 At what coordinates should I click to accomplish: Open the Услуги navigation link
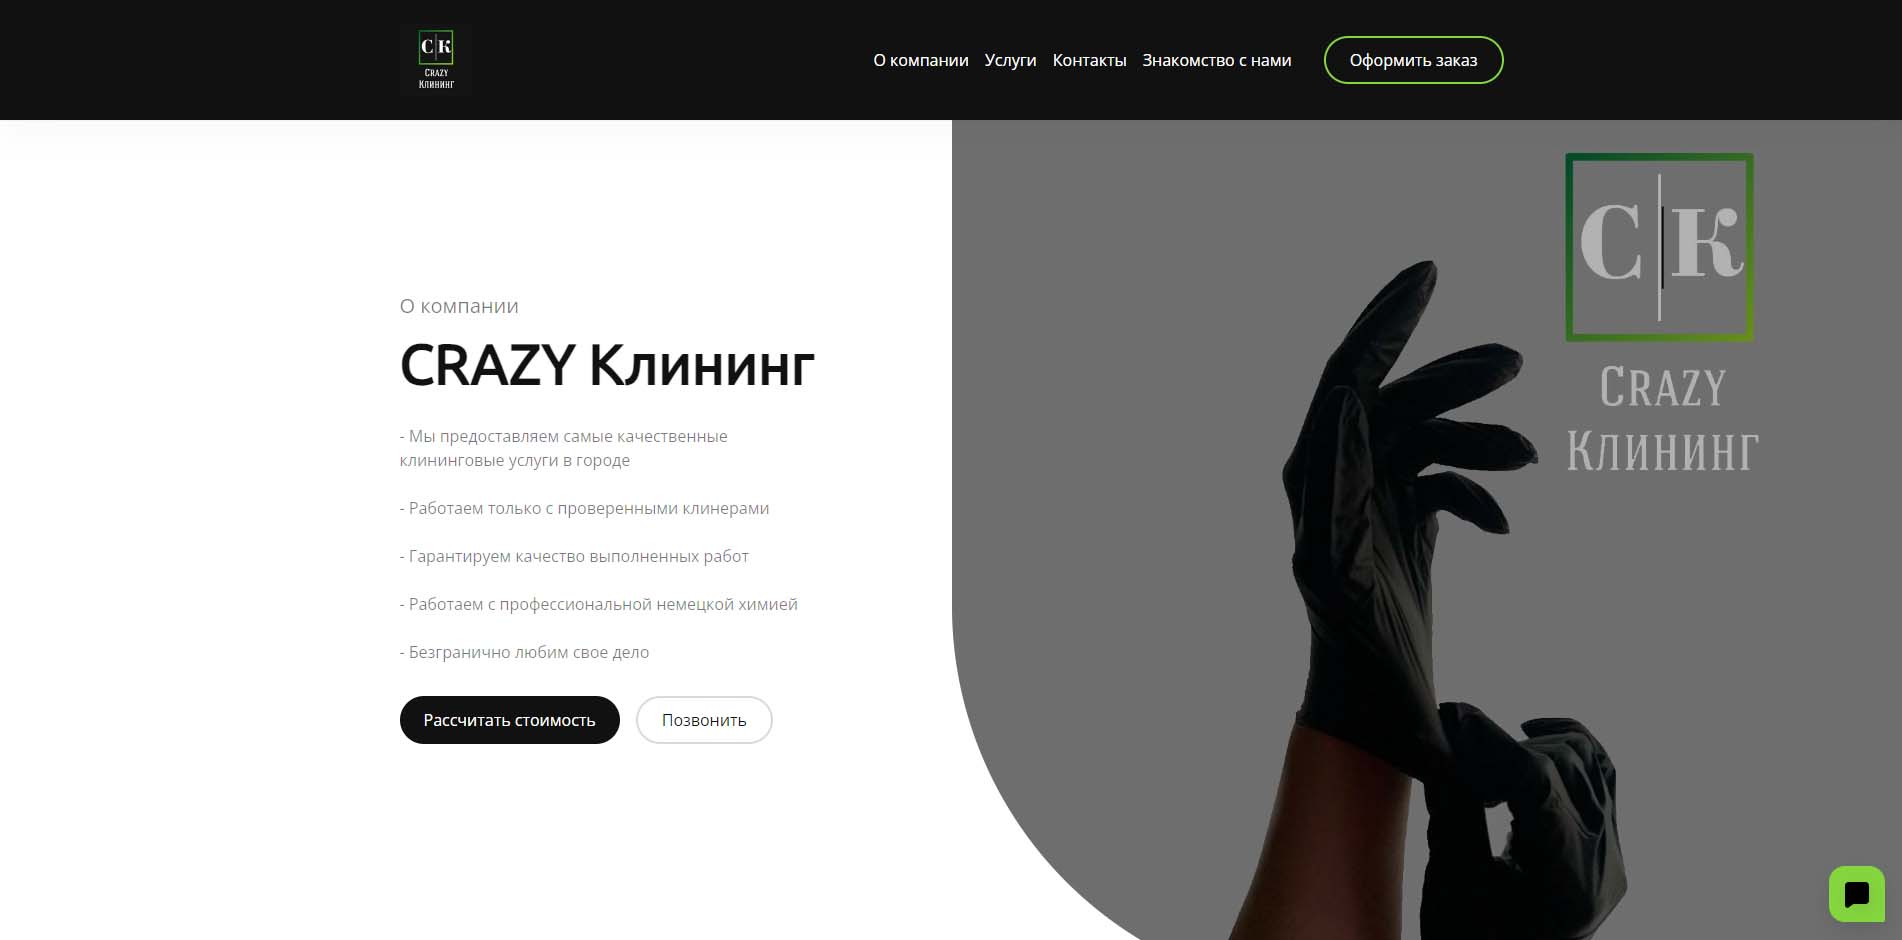click(1010, 60)
